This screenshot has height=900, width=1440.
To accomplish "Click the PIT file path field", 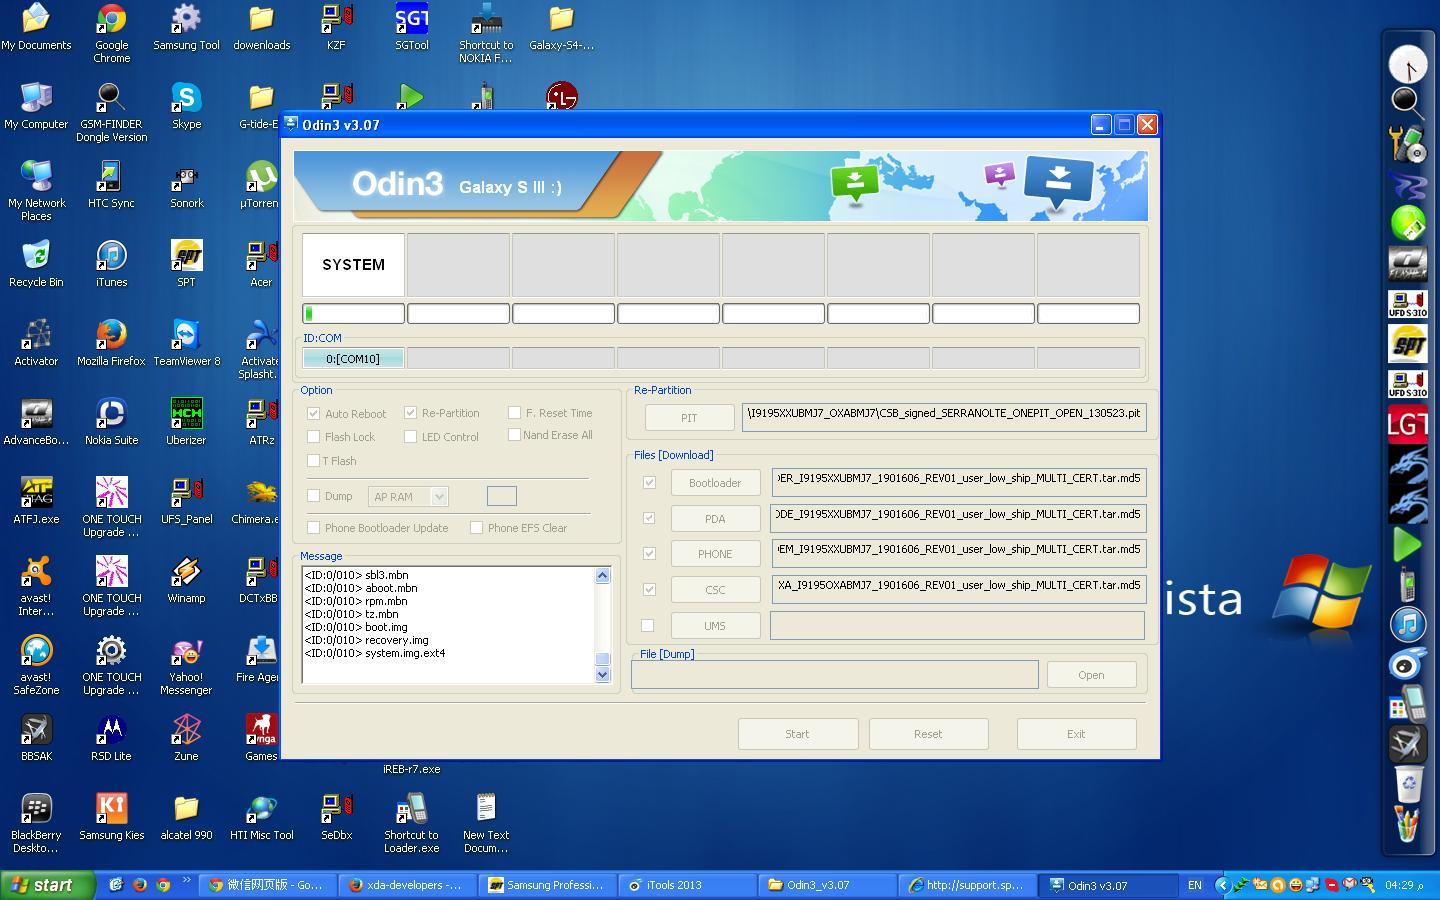I will [943, 418].
